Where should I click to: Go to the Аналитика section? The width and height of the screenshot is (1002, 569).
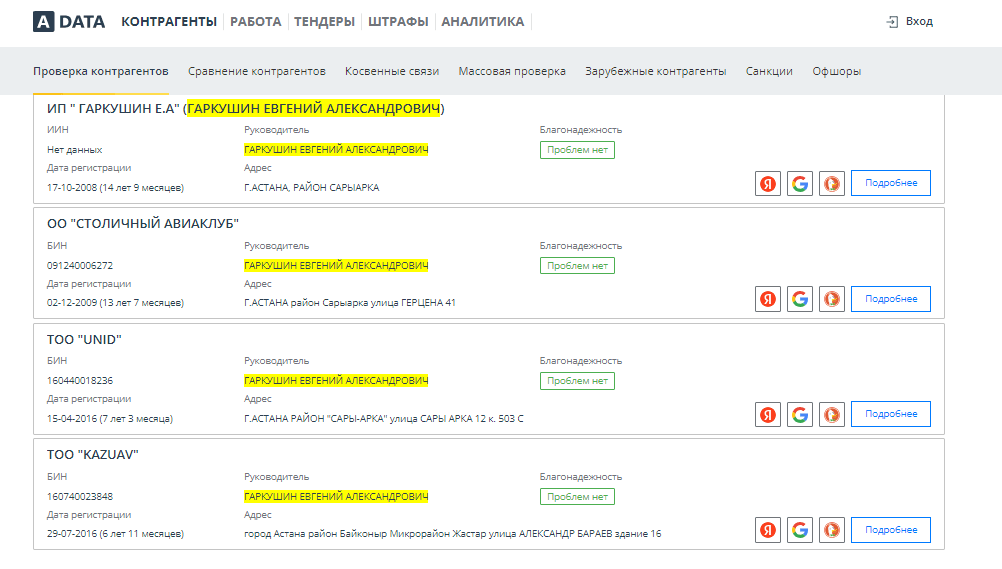tap(482, 21)
